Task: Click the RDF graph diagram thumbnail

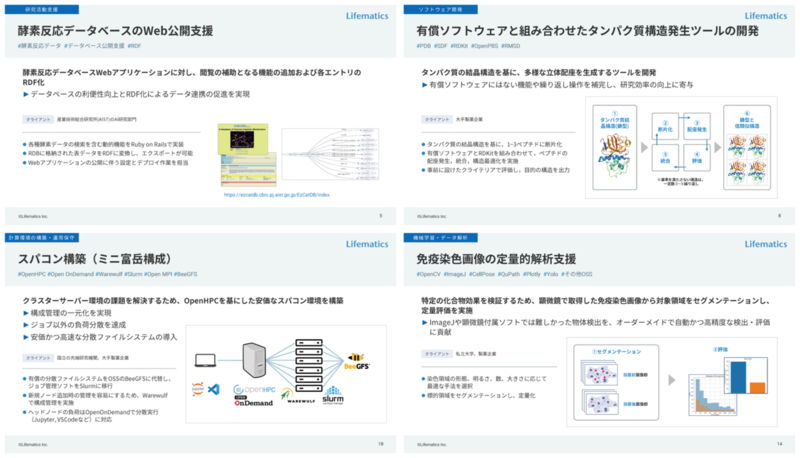Action: [330, 154]
